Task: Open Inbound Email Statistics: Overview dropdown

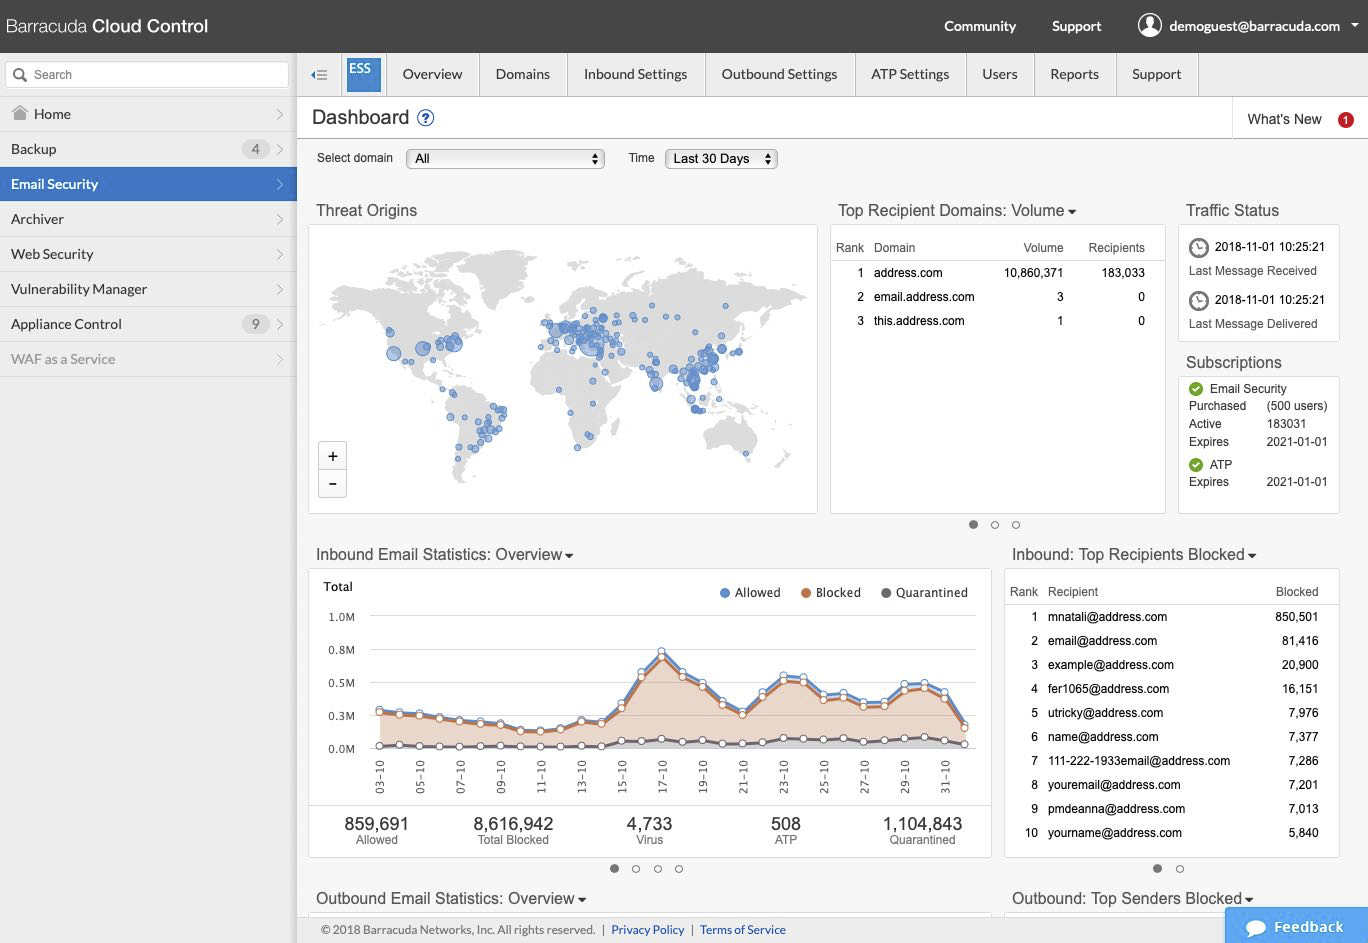Action: [x=445, y=555]
